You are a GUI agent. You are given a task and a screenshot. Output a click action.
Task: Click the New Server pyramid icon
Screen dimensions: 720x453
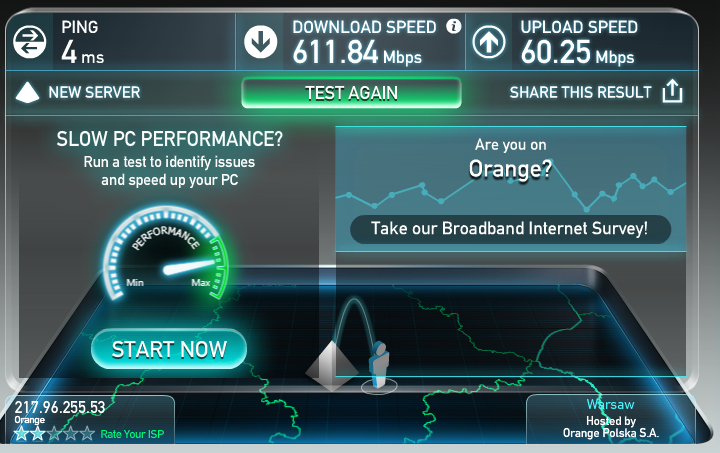[28, 93]
